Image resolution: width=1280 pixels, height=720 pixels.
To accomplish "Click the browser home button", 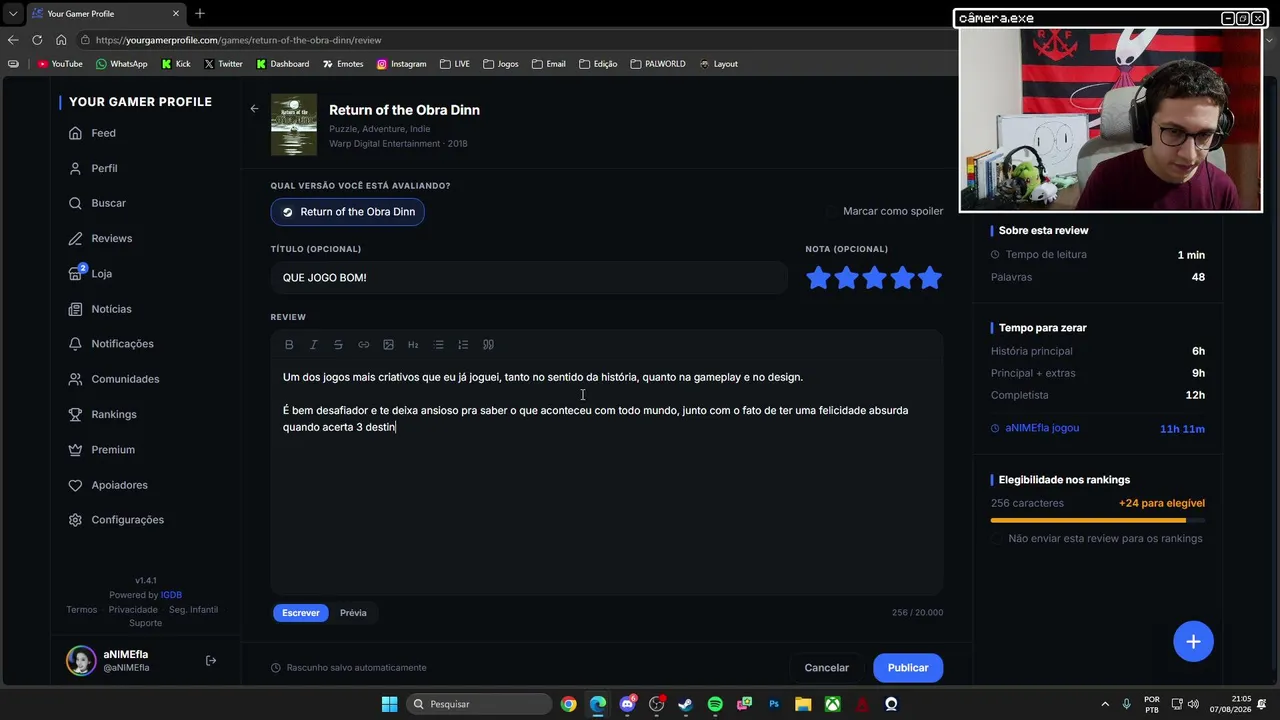I will pos(61,40).
